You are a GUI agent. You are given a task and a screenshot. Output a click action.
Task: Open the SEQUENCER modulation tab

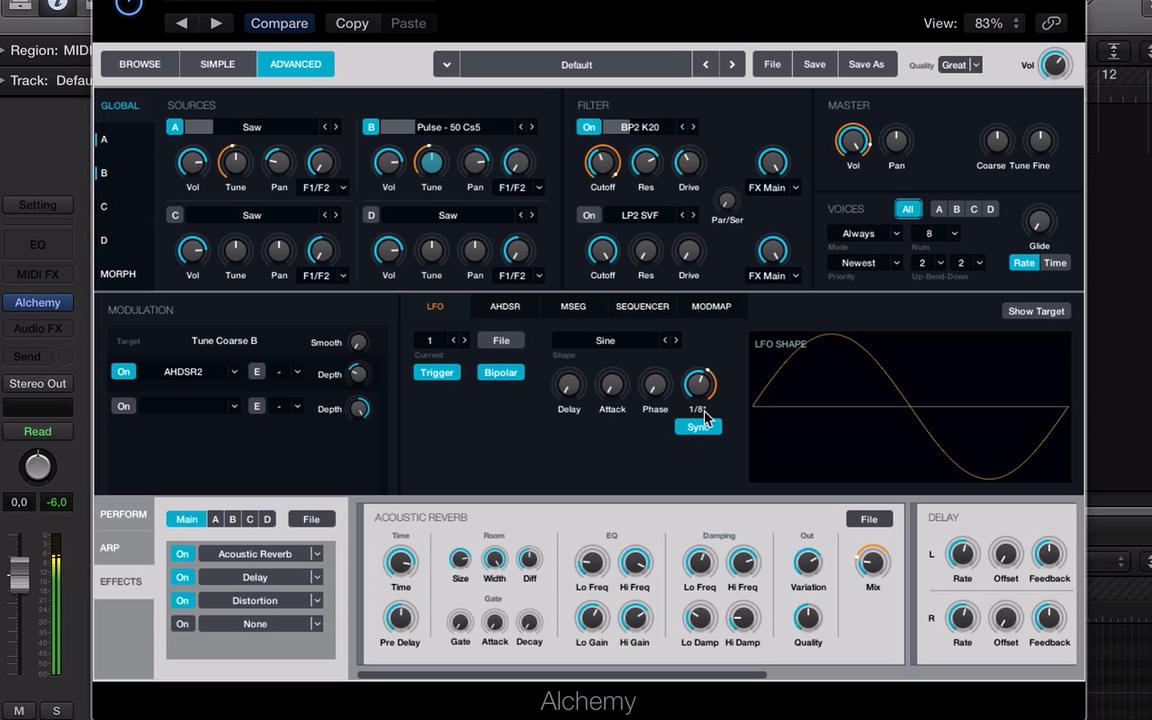tap(642, 306)
